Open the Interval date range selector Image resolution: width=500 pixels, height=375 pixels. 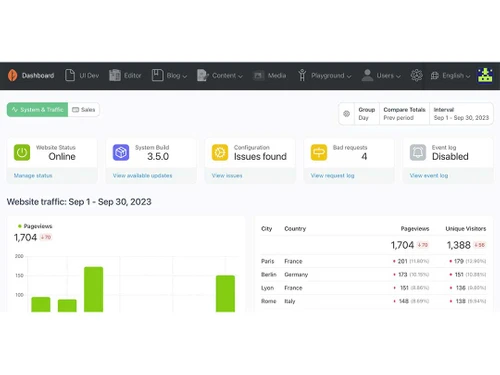(x=461, y=114)
